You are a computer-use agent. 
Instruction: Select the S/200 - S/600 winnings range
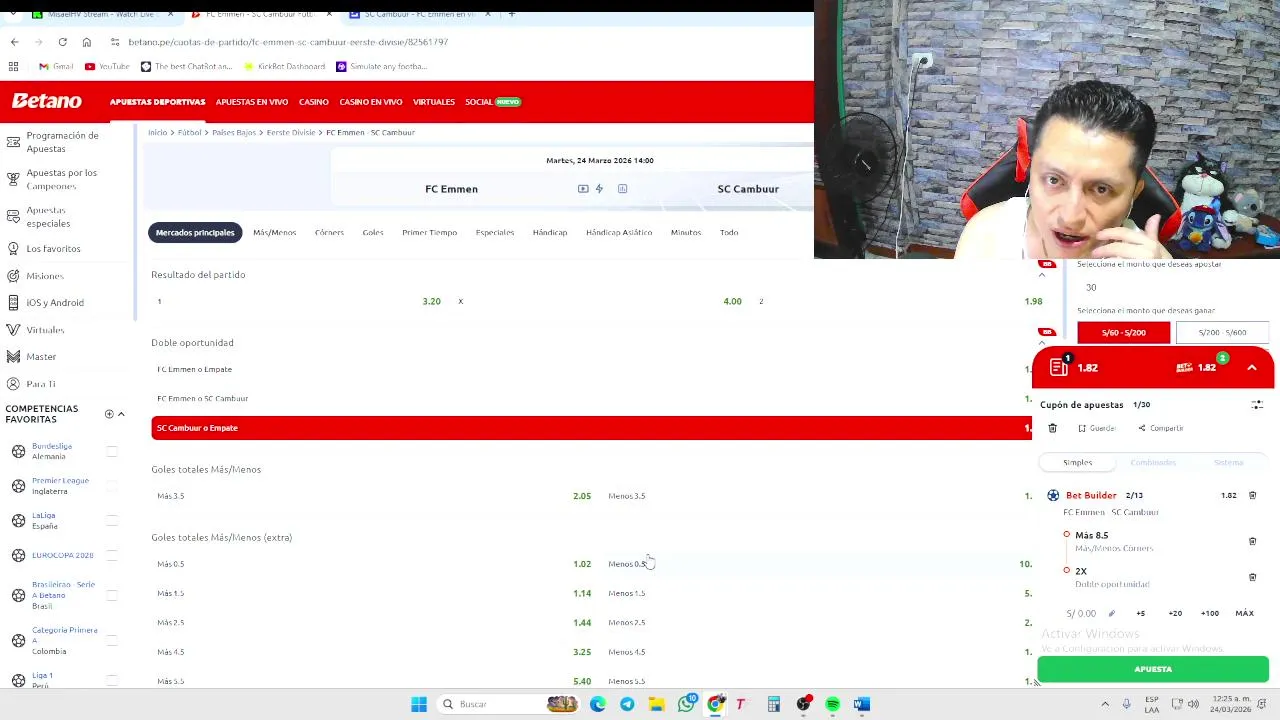1222,332
